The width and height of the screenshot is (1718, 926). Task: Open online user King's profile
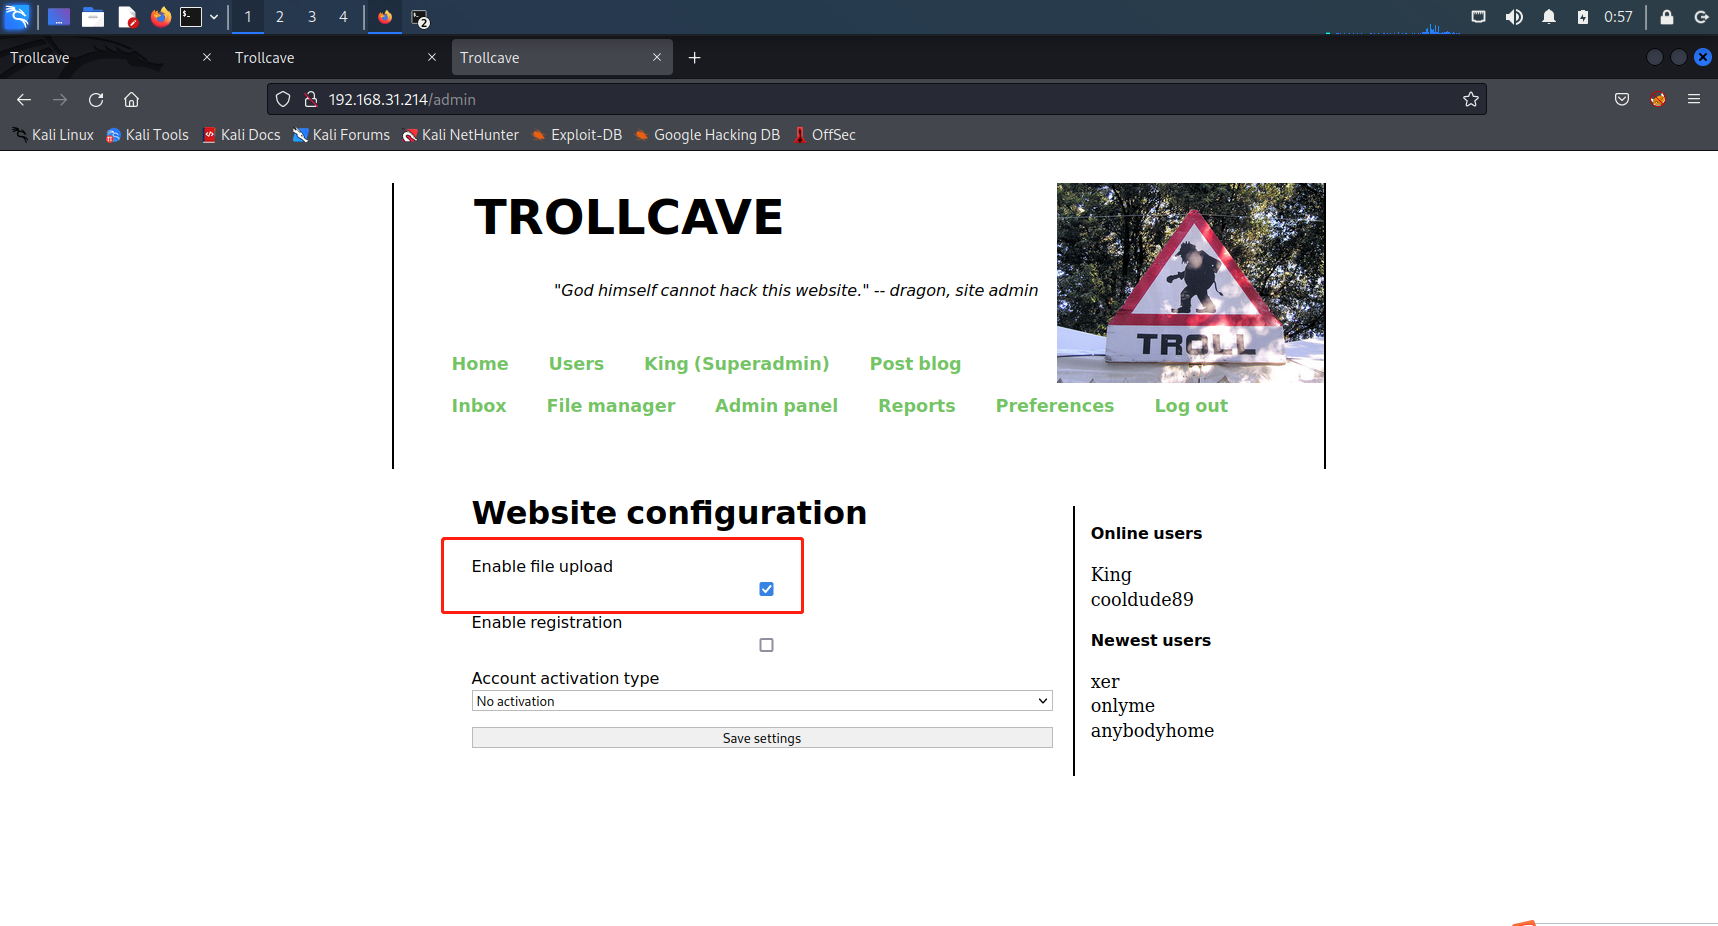(x=1111, y=575)
